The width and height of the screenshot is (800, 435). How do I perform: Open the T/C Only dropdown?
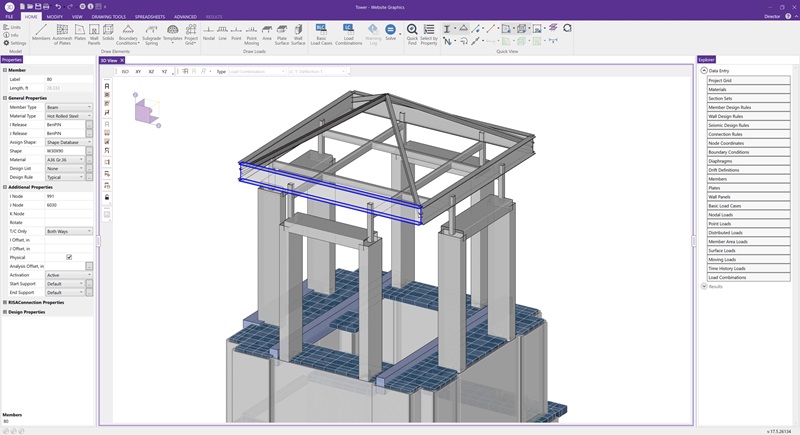[x=69, y=231]
